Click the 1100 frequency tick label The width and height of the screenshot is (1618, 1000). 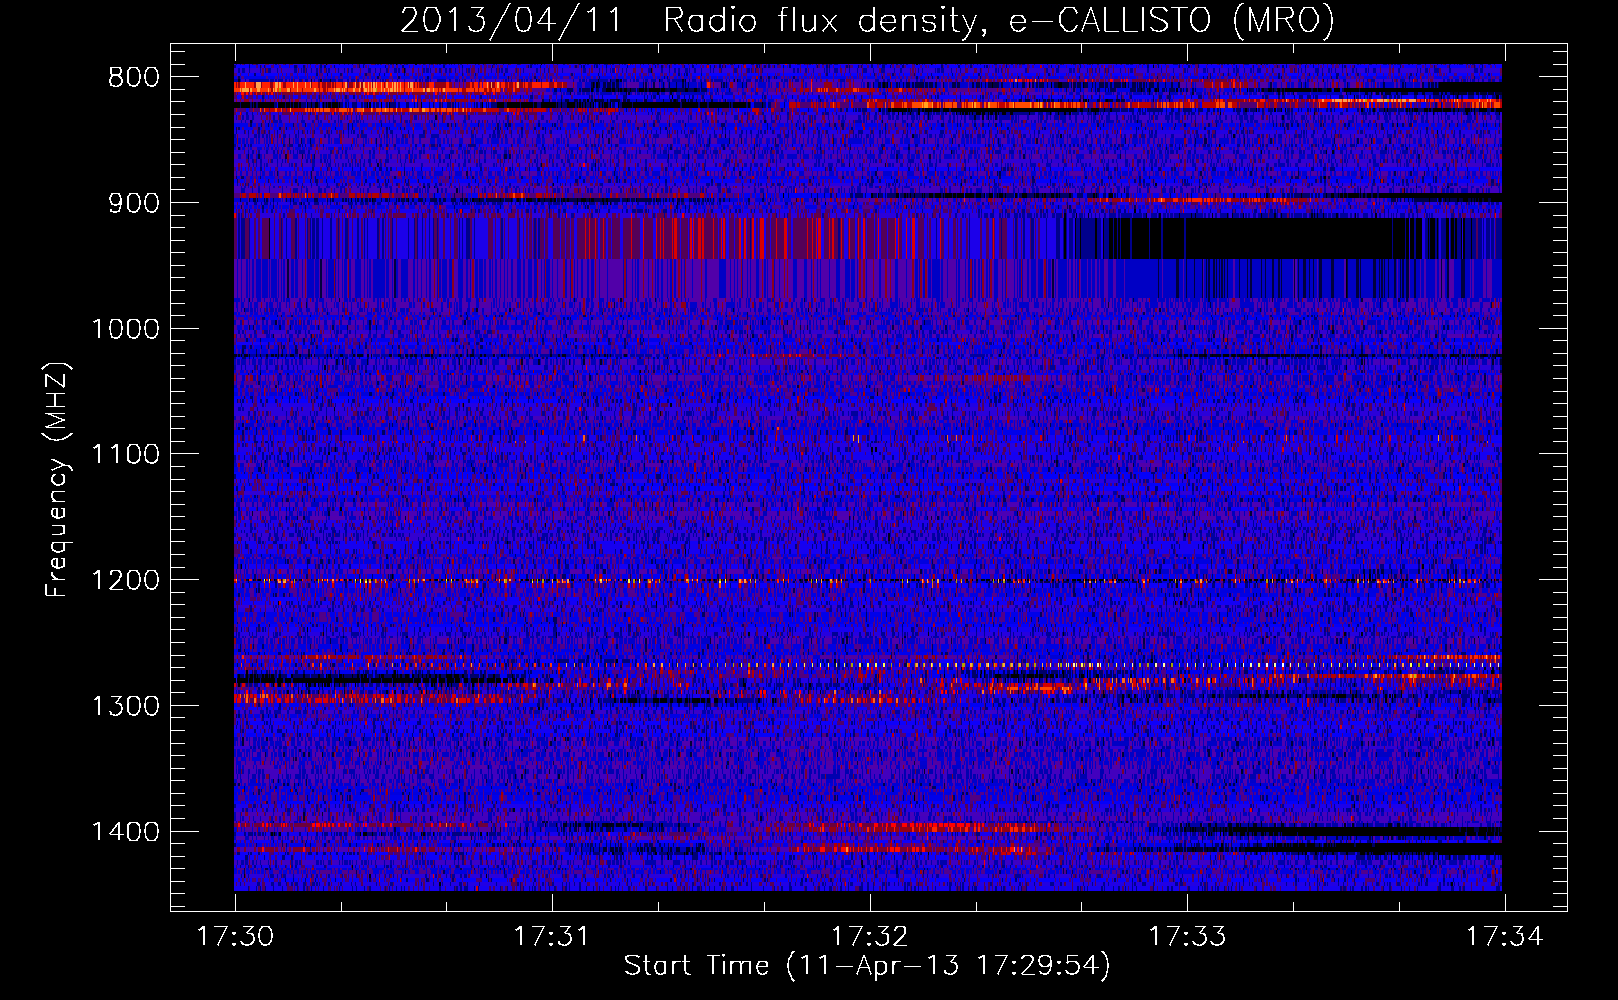coord(125,455)
